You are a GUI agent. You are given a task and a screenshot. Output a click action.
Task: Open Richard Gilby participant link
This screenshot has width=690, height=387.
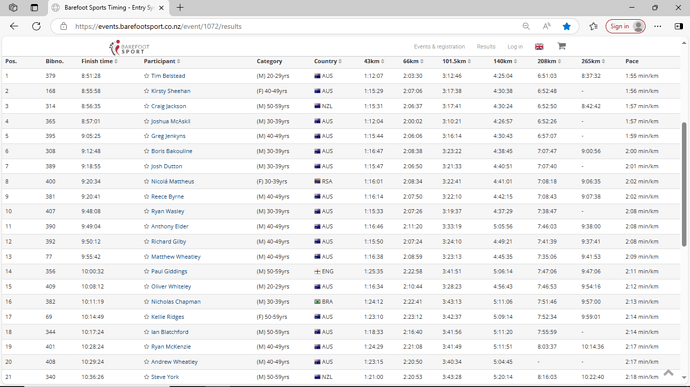point(169,242)
